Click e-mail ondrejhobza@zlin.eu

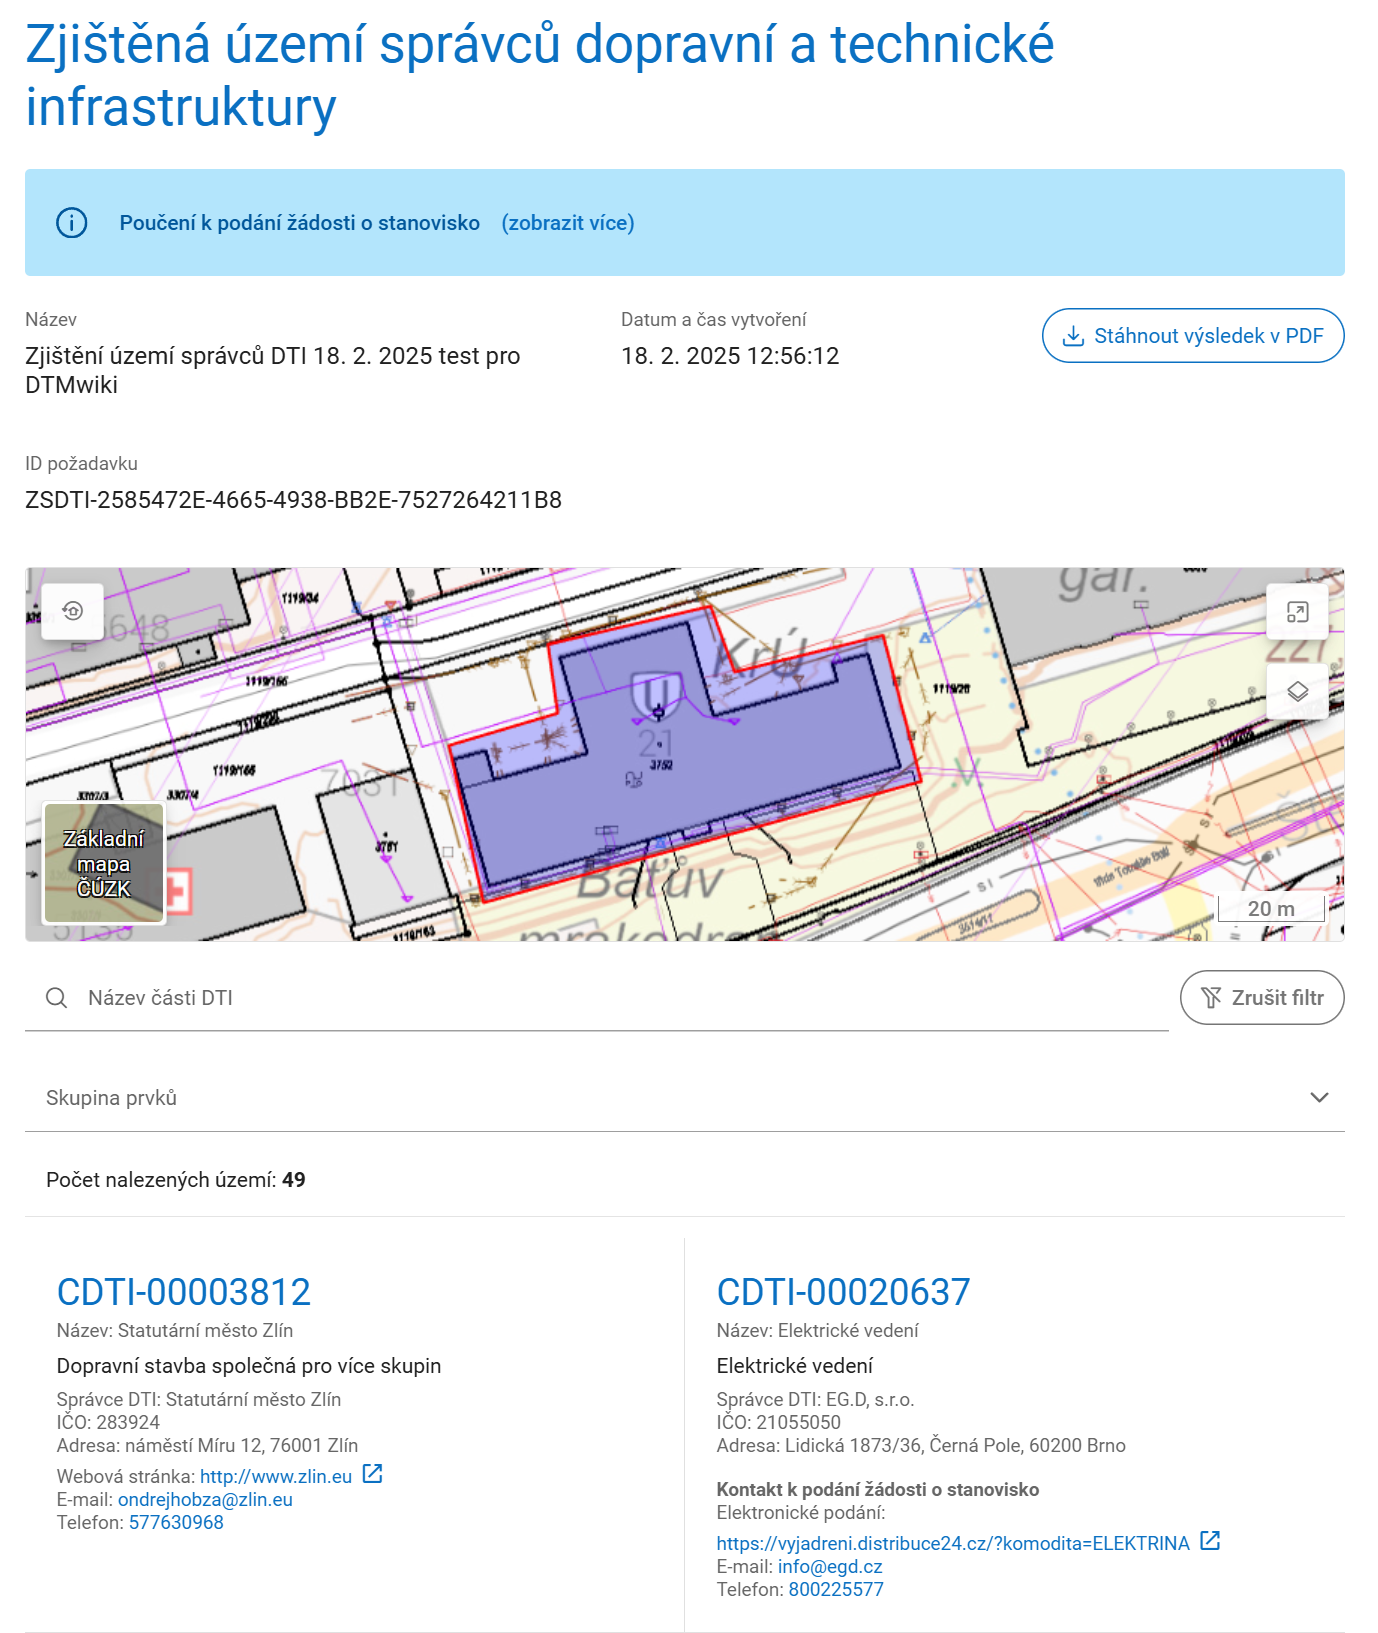coord(205,1500)
